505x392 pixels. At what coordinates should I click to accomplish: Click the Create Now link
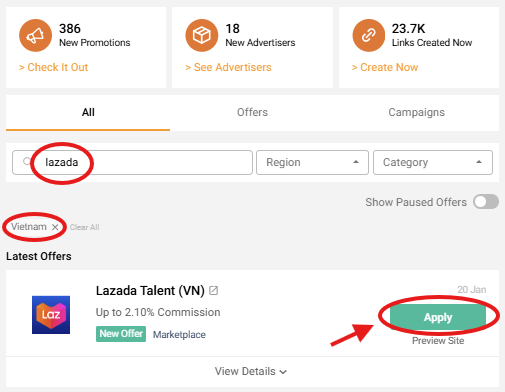[385, 67]
